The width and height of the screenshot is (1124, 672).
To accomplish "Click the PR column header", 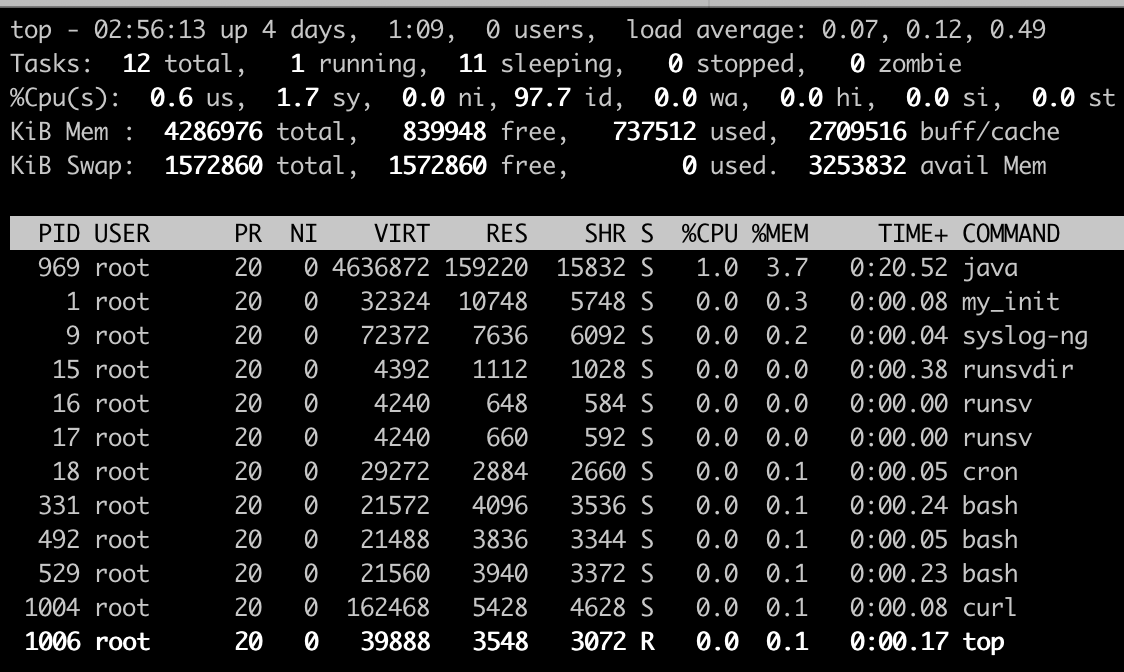I will [x=248, y=234].
